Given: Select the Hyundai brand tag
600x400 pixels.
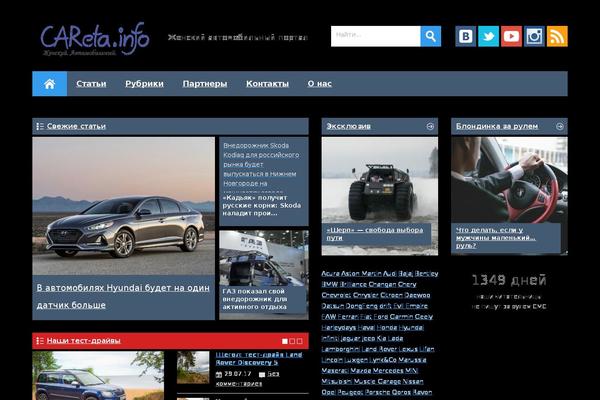Looking at the screenshot, I should coord(411,328).
